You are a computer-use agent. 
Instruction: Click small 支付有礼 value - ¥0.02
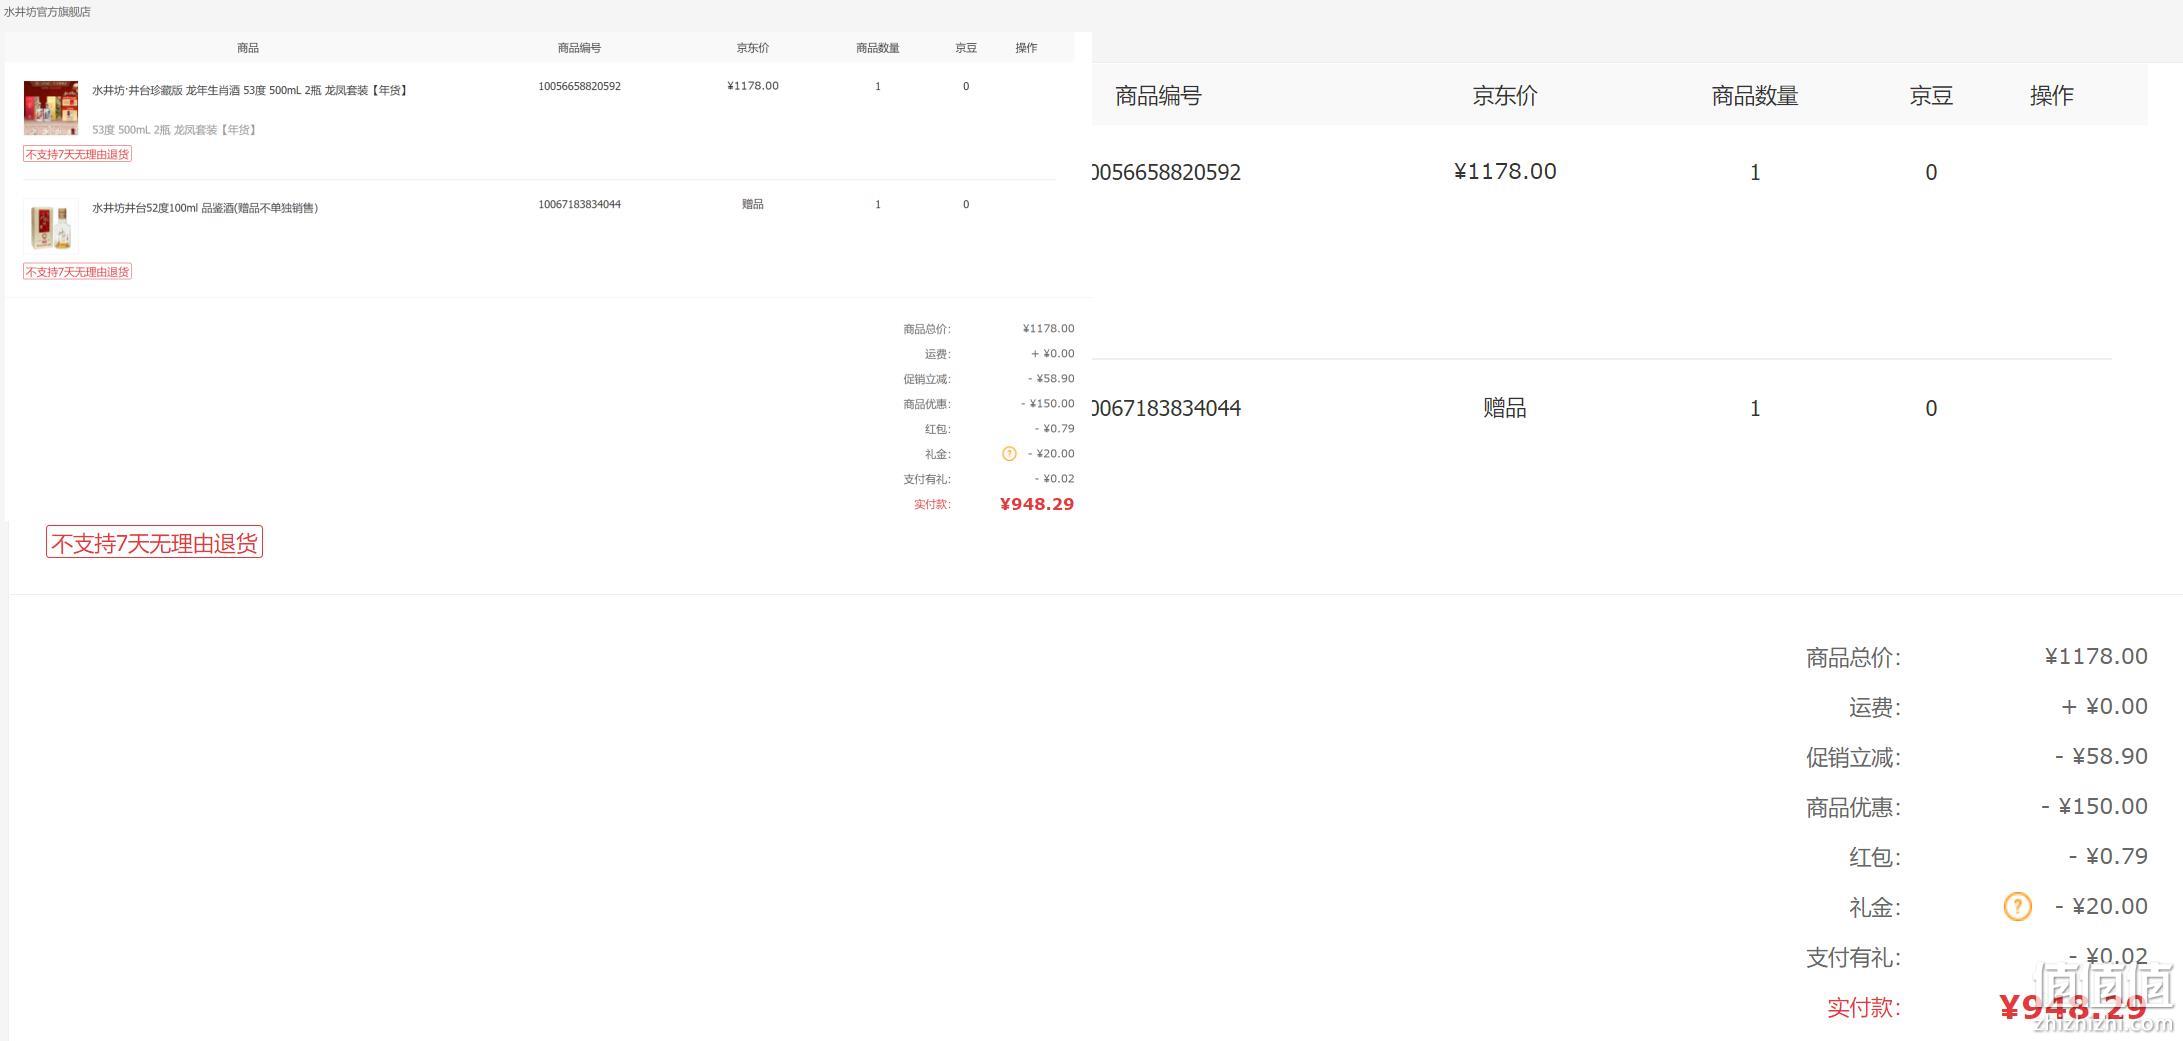click(1055, 479)
